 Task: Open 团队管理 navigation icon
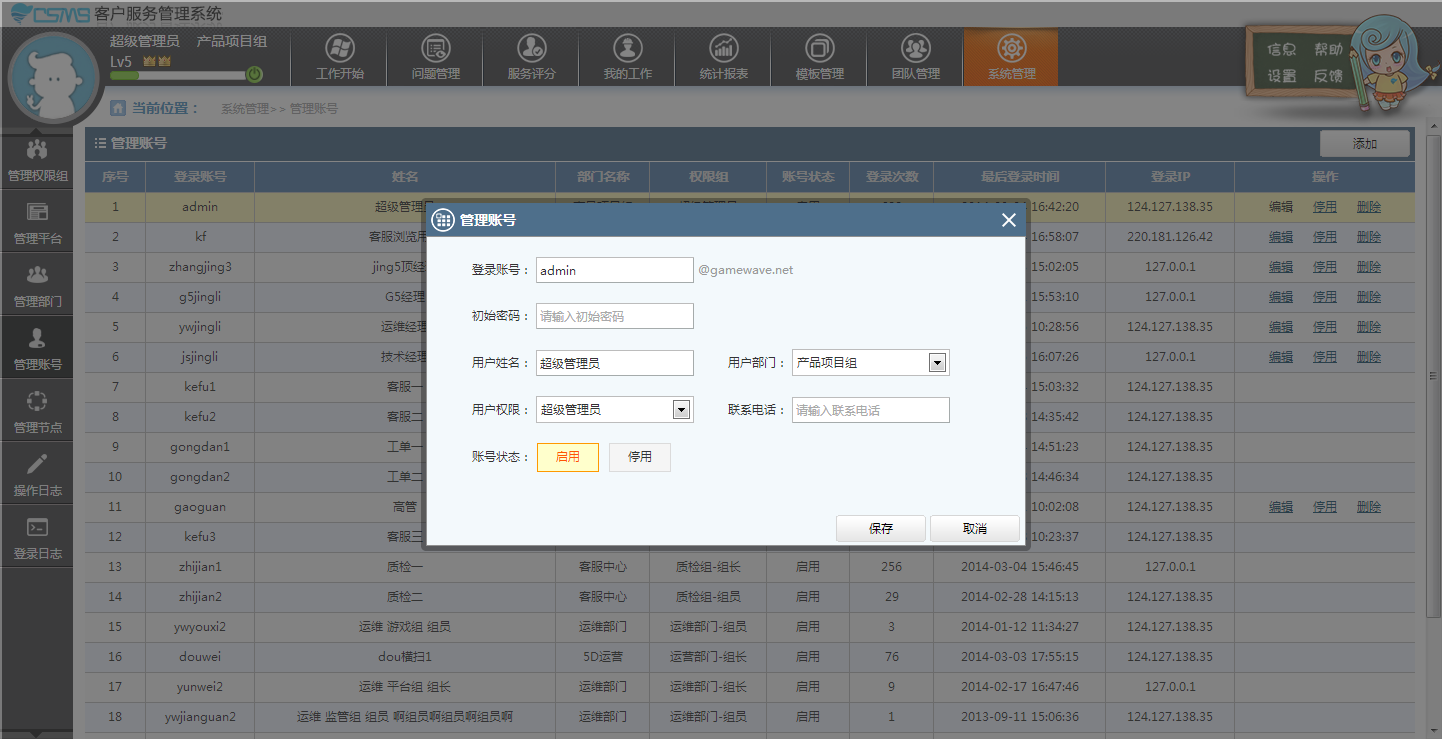[x=915, y=58]
